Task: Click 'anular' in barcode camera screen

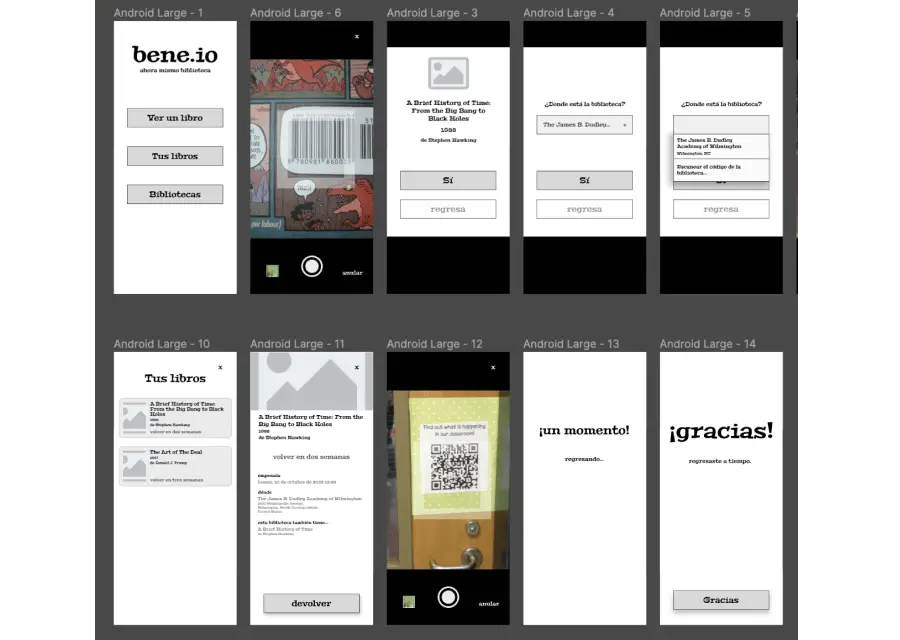Action: (x=352, y=273)
